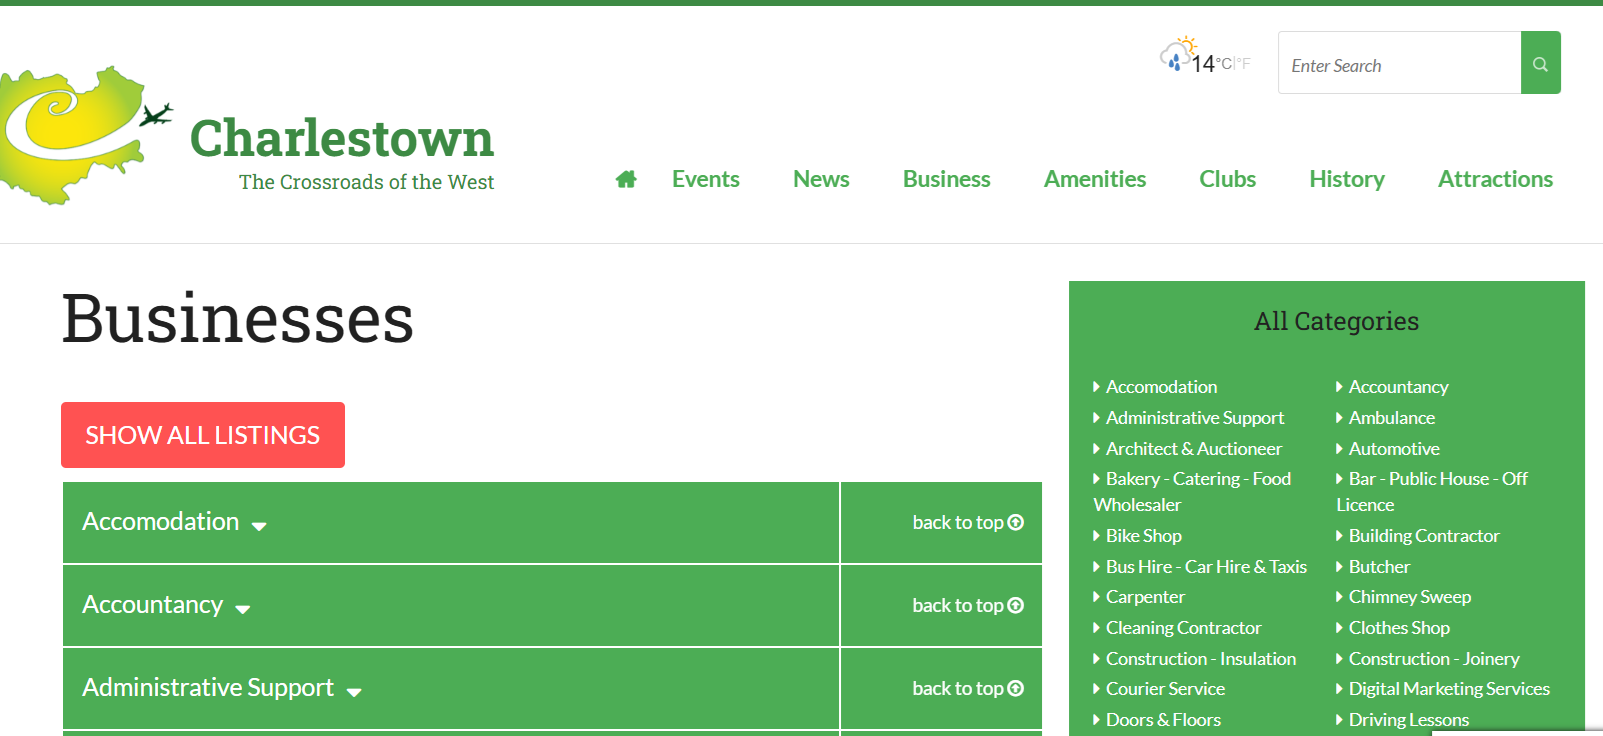Click the Enter Search input field
1603x736 pixels.
click(x=1399, y=64)
